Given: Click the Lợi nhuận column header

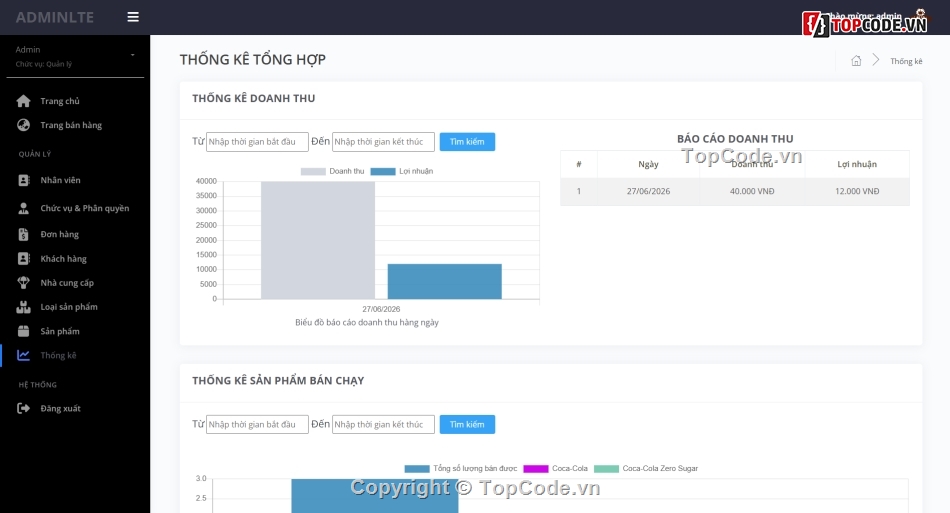Looking at the screenshot, I should 857,164.
